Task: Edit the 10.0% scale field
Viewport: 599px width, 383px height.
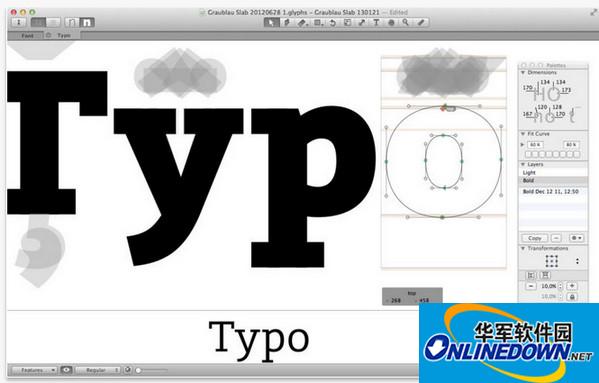Action: (549, 286)
